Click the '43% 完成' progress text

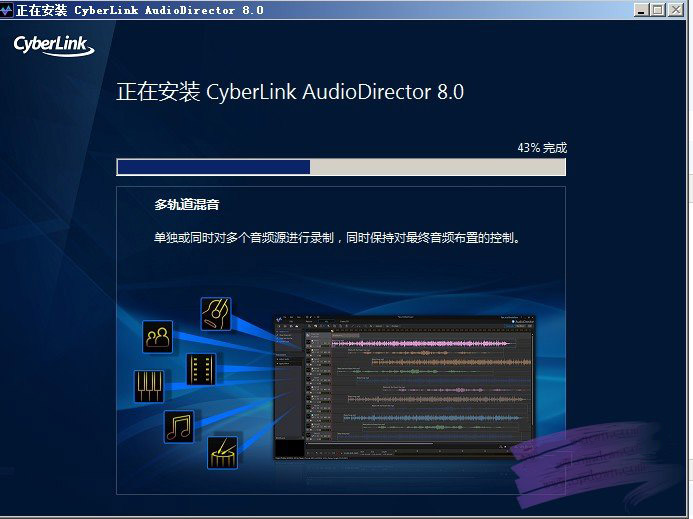(542, 148)
